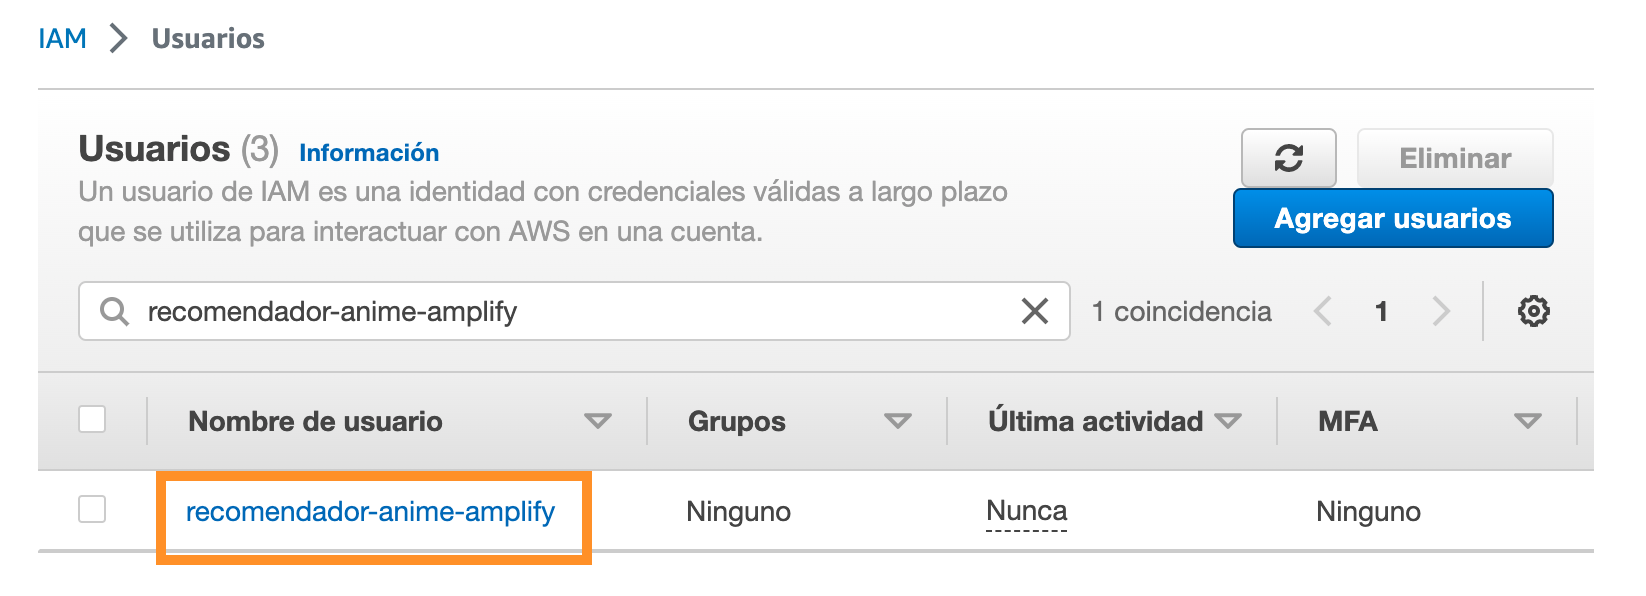Image resolution: width=1646 pixels, height=596 pixels.
Task: Go to previous page arrow
Action: point(1323,311)
